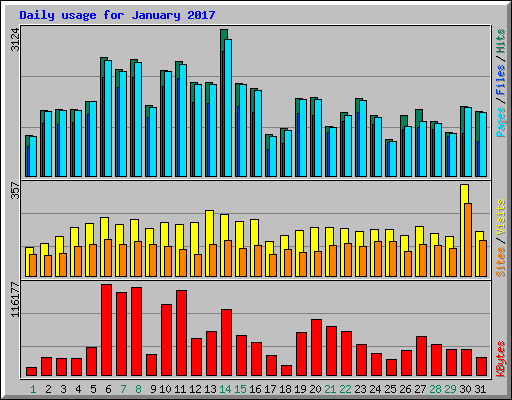Screen dimensions: 512x400
Task: Click day label '2' on the x-axis
Action: coord(48,389)
